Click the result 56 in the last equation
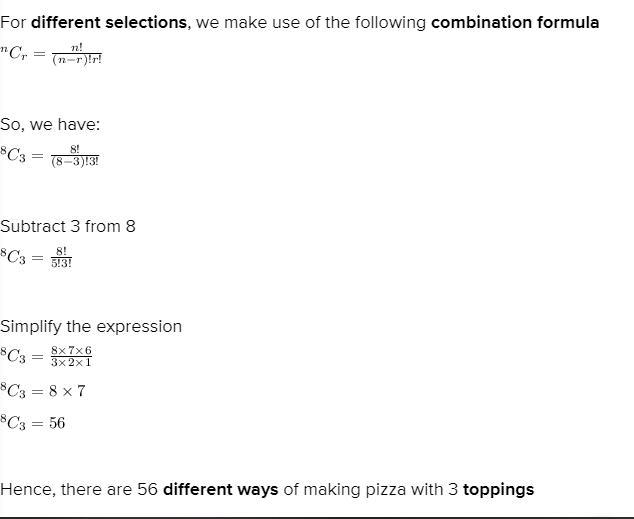The image size is (634, 519). (x=57, y=423)
